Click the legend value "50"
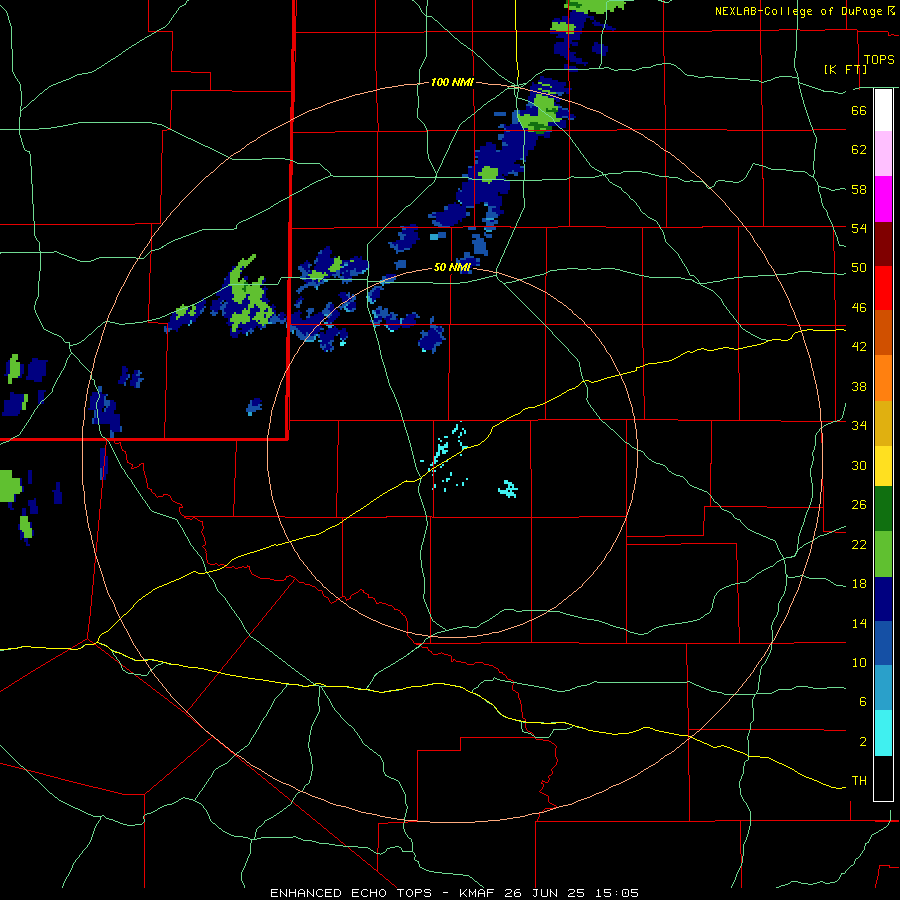The height and width of the screenshot is (900, 900). point(859,268)
